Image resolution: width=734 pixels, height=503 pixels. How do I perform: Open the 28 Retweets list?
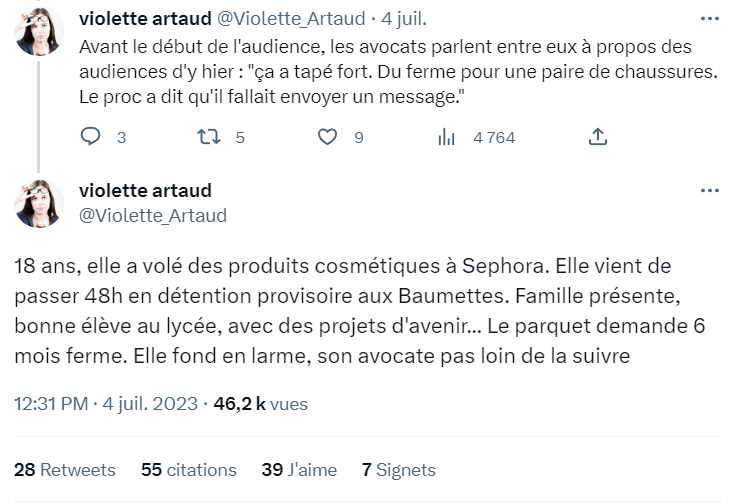(65, 470)
